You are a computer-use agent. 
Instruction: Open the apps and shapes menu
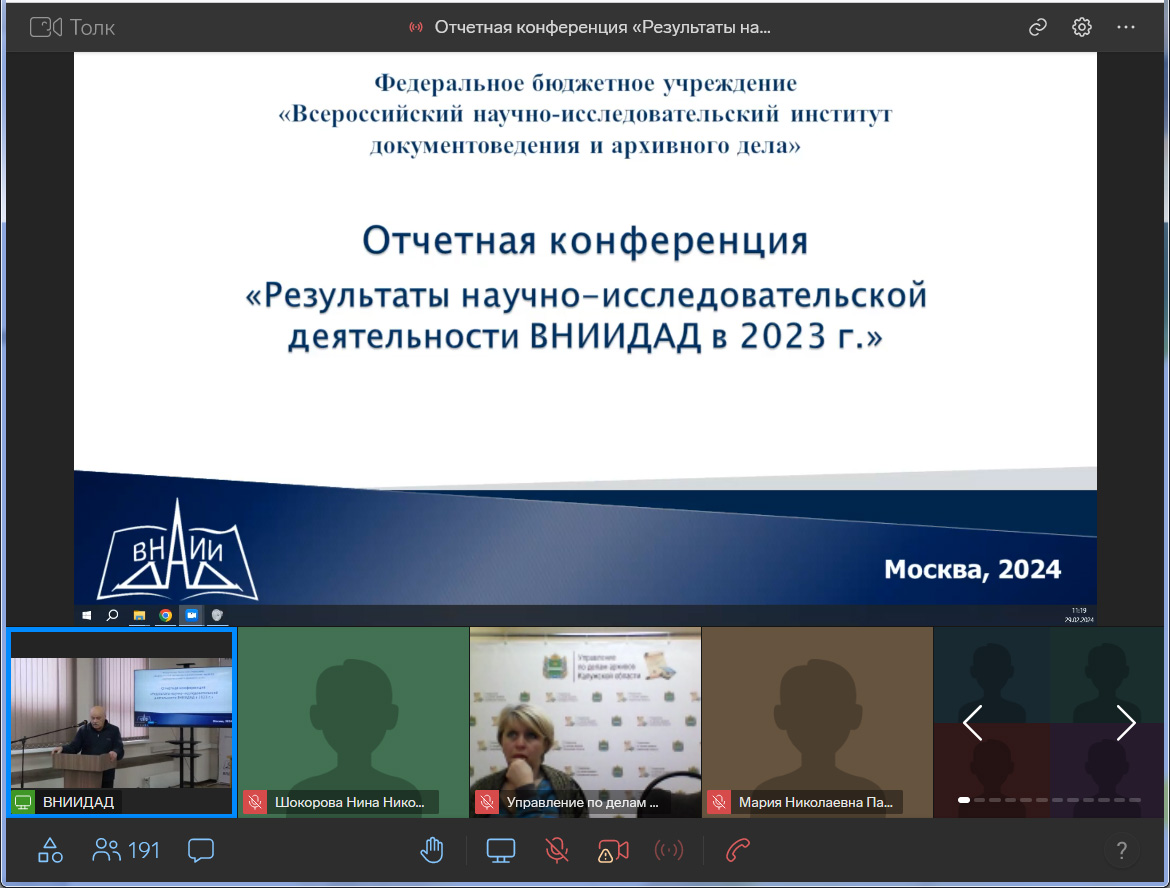50,851
